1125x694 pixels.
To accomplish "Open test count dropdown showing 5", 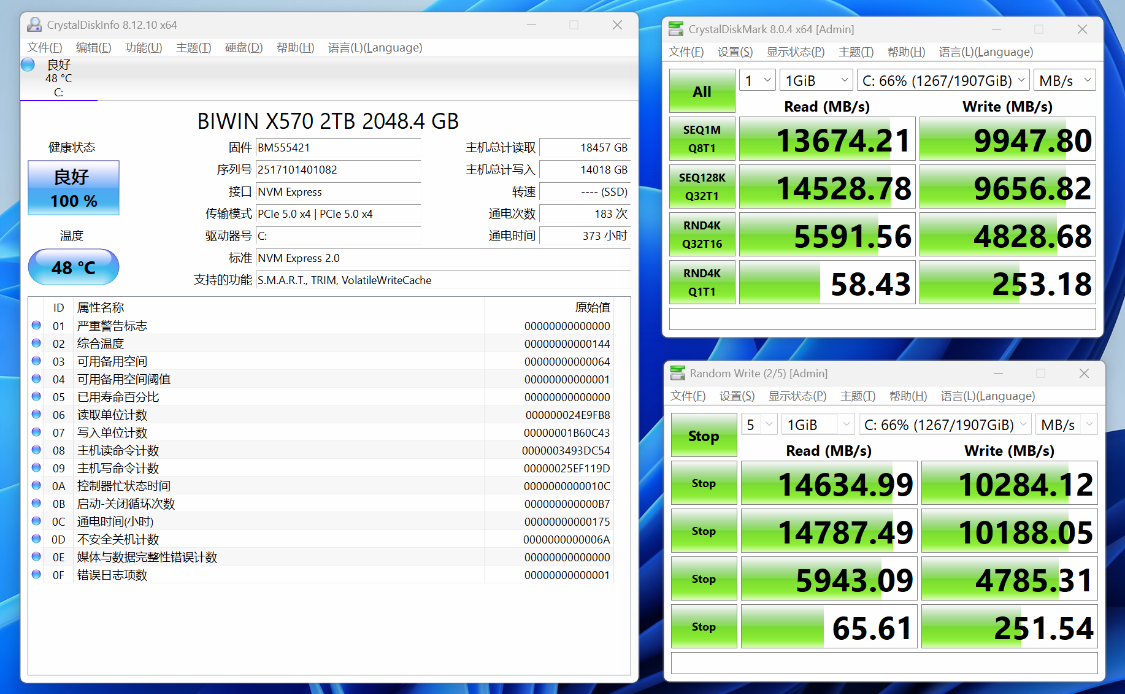I will (x=759, y=425).
